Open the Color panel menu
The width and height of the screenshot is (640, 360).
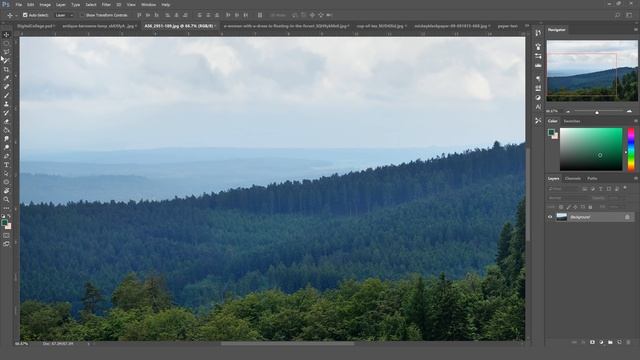click(636, 121)
